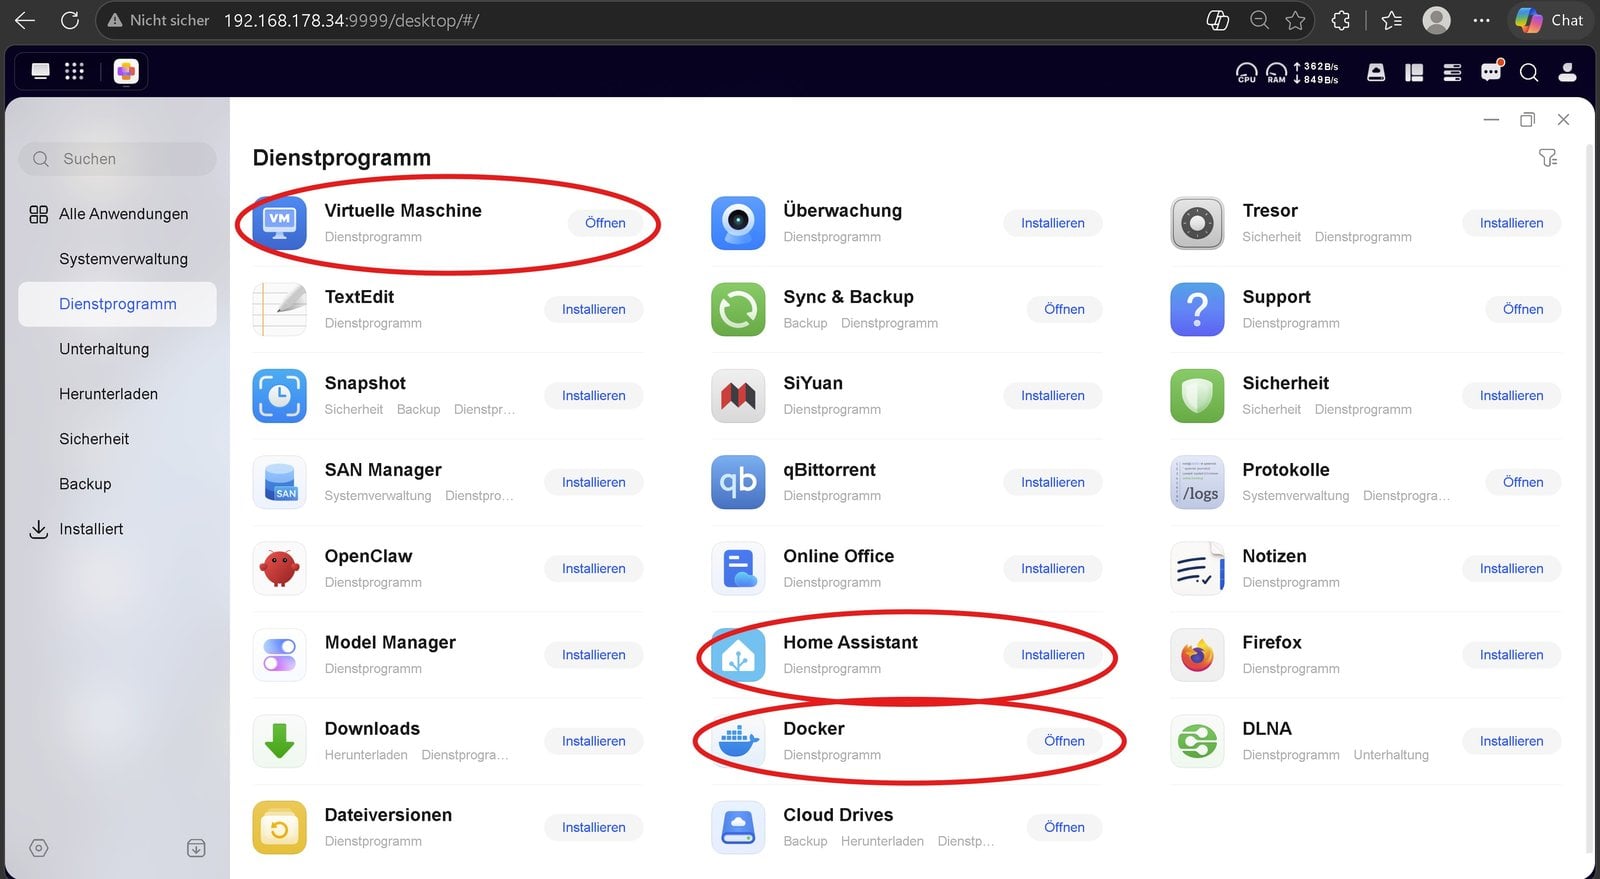Click the qBittorrent app icon

point(738,482)
